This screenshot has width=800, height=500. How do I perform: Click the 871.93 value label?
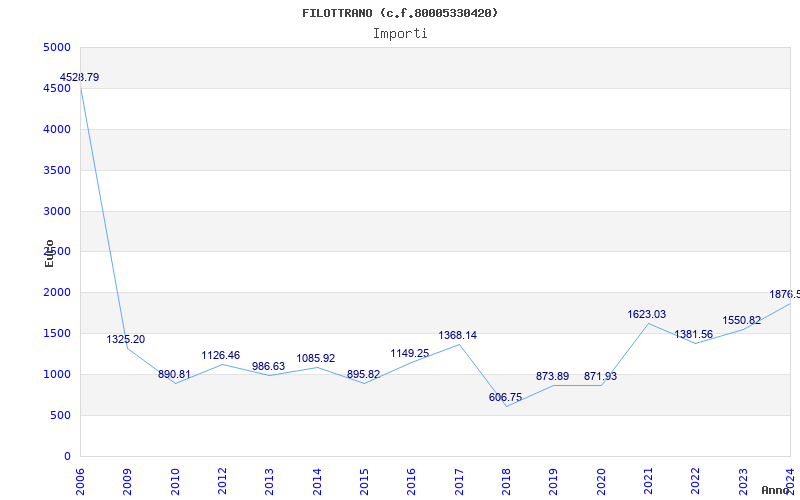pyautogui.click(x=601, y=377)
